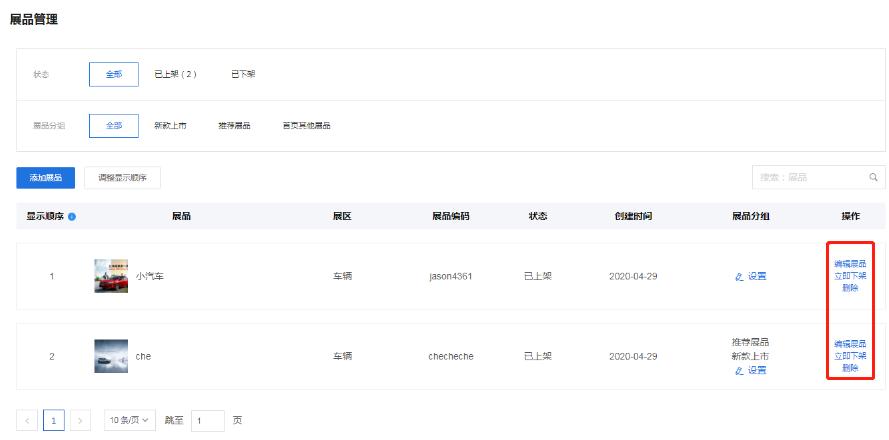The height and width of the screenshot is (440, 889).
Task: Go to the next page arrow
Action: pyautogui.click(x=80, y=421)
